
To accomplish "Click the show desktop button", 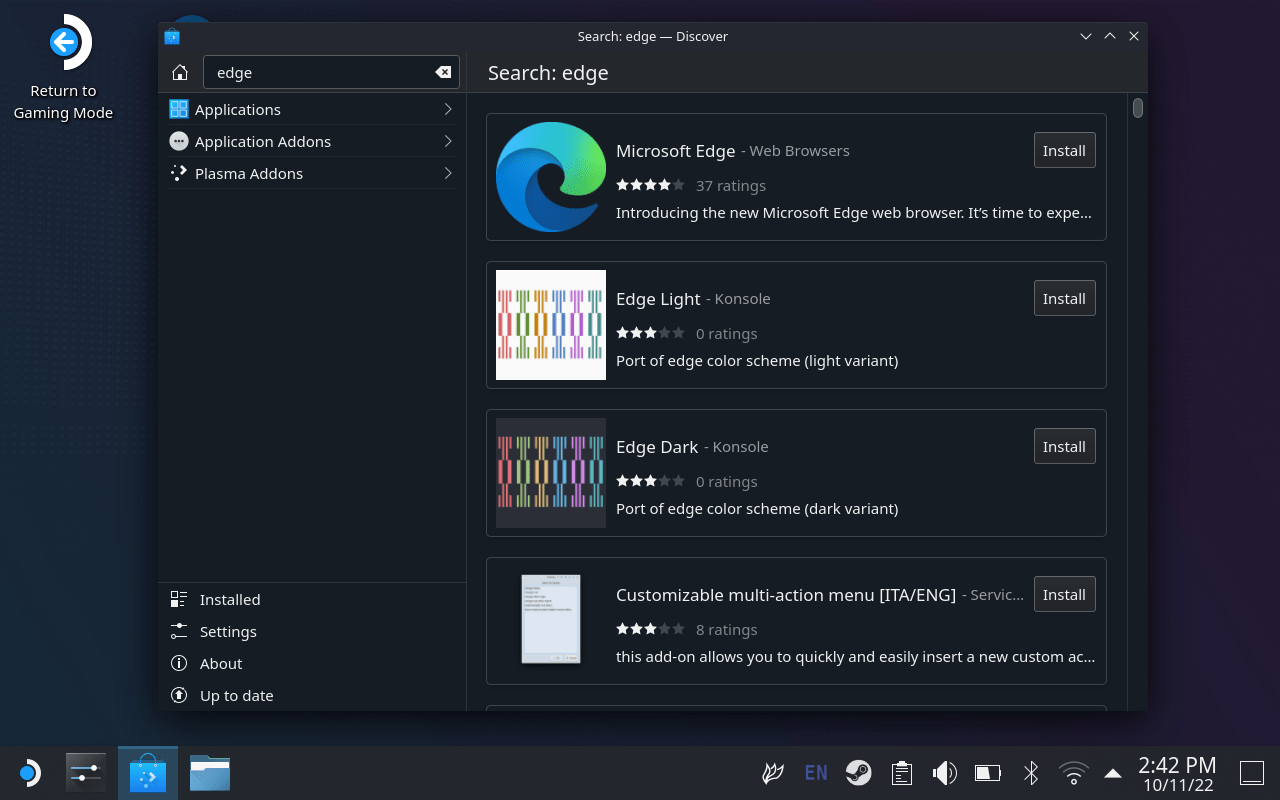I will click(1252, 773).
